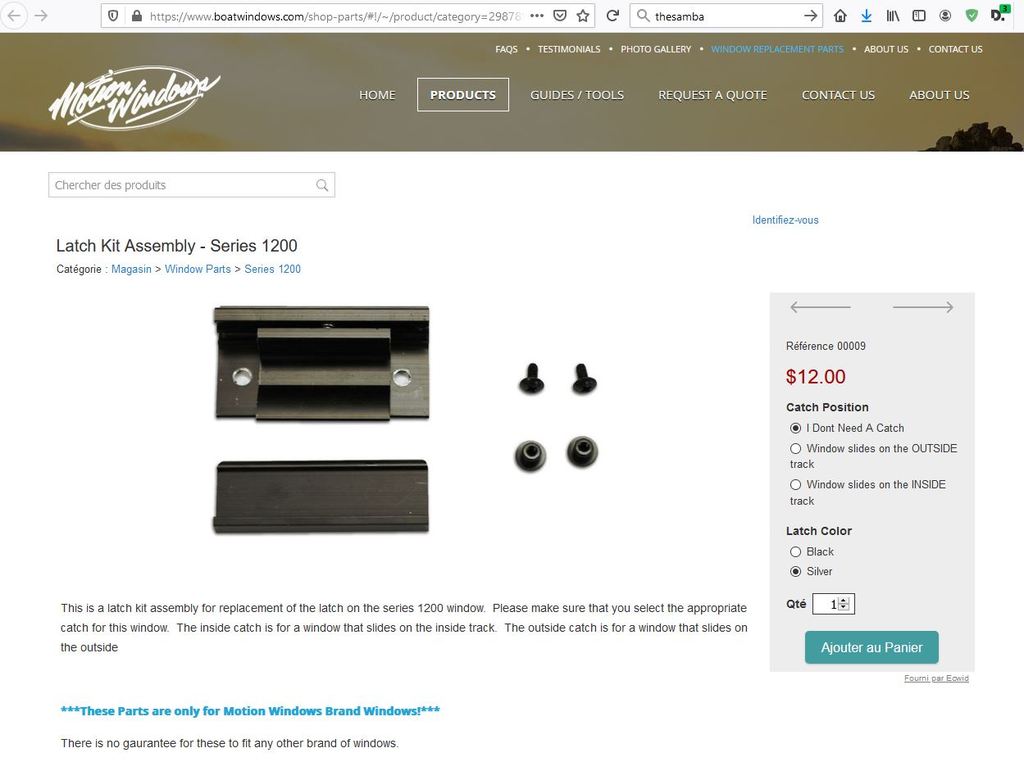This screenshot has height=771, width=1024.
Task: Open the Firefox home page icon
Action: (x=840, y=16)
